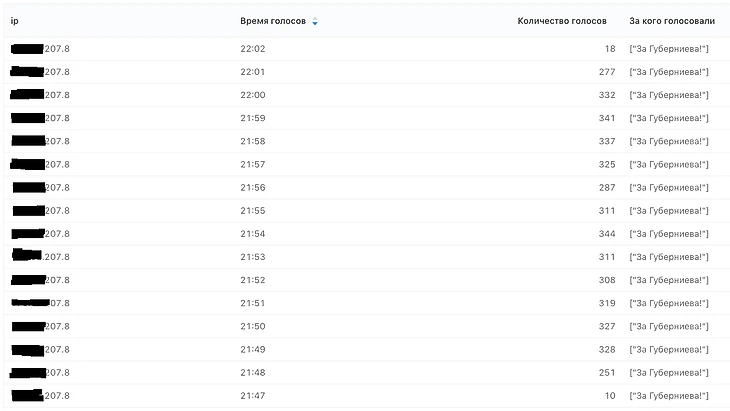The width and height of the screenshot is (730, 411).
Task: Click the За кого голосовали column header
Action: (x=672, y=21)
